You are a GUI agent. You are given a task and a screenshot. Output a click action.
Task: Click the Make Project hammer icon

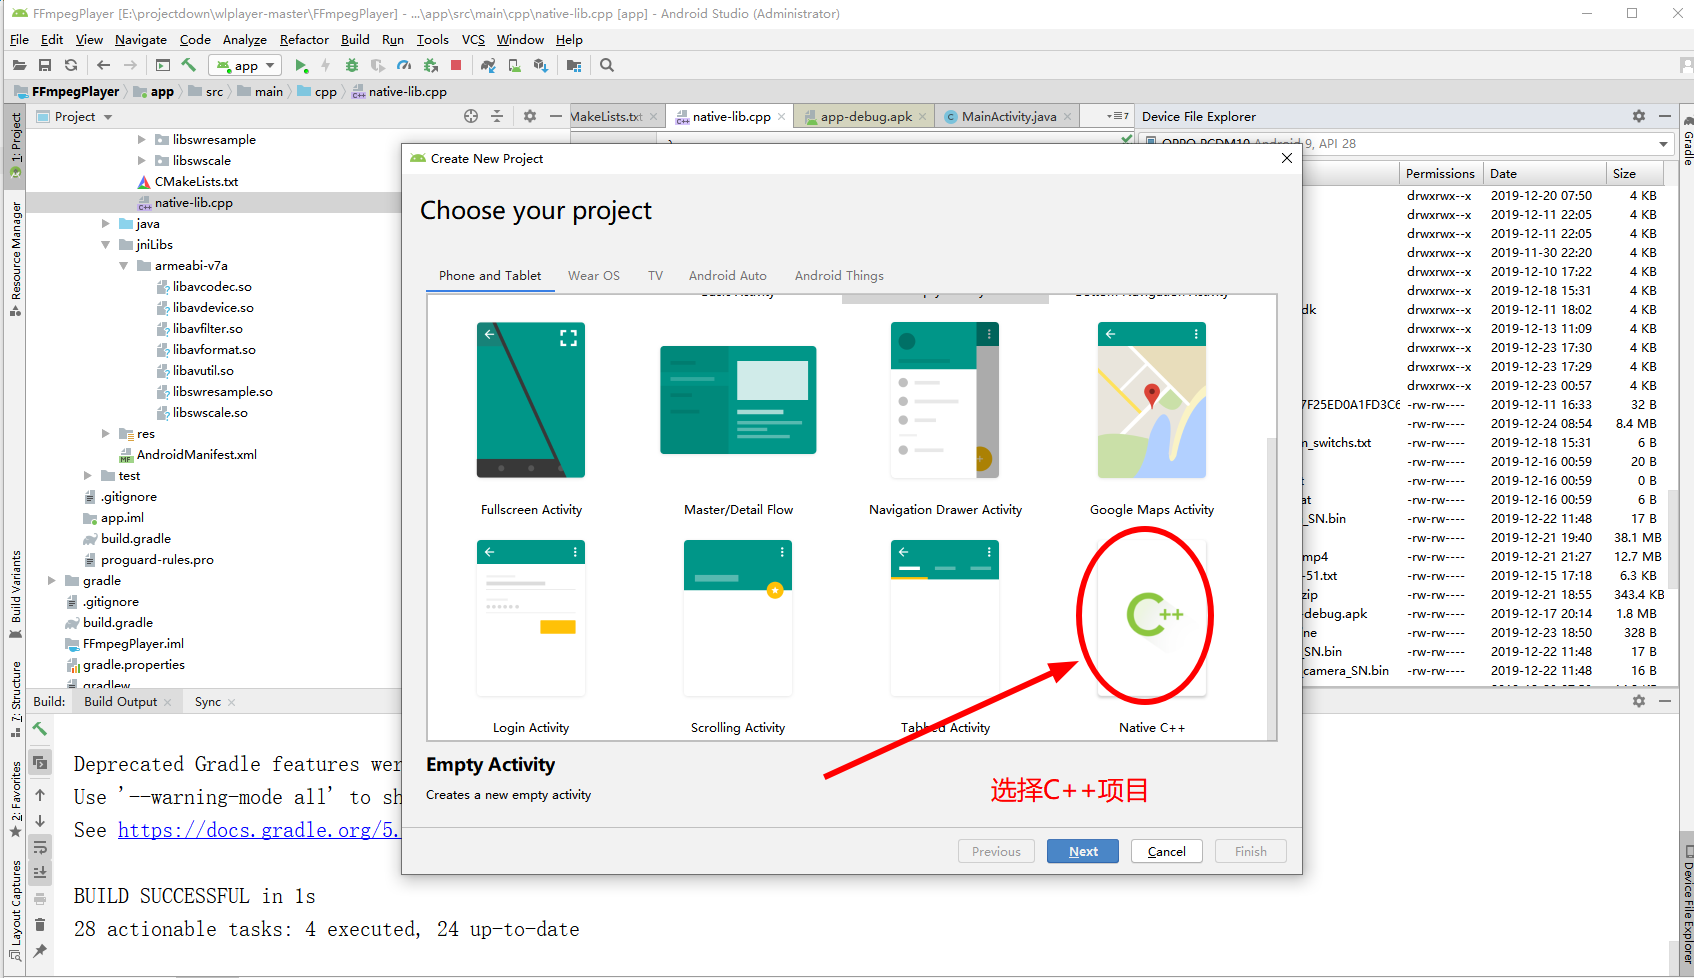[188, 66]
